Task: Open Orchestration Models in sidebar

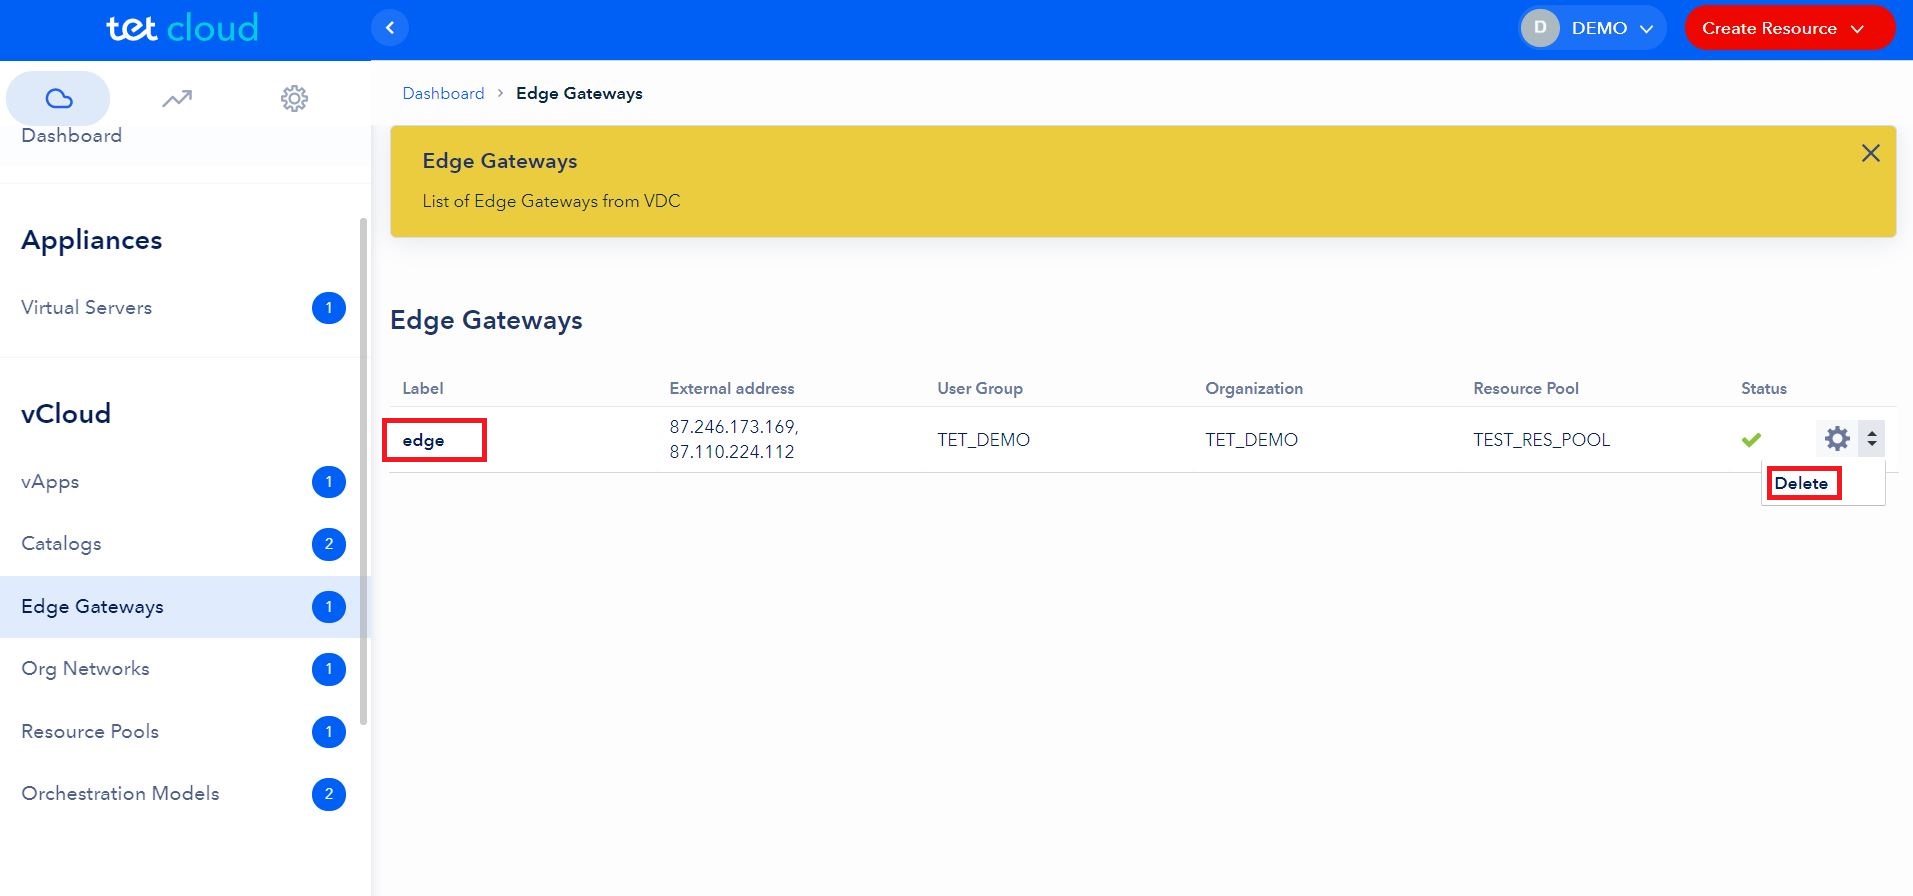Action: 120,793
